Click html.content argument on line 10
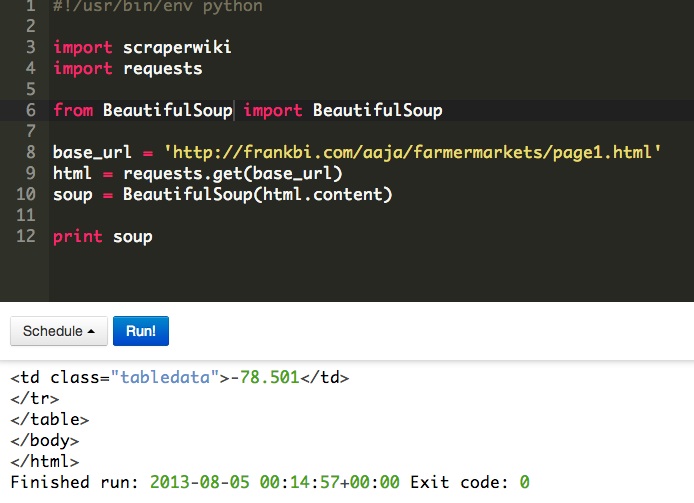Image resolution: width=694 pixels, height=503 pixels. click(x=322, y=194)
